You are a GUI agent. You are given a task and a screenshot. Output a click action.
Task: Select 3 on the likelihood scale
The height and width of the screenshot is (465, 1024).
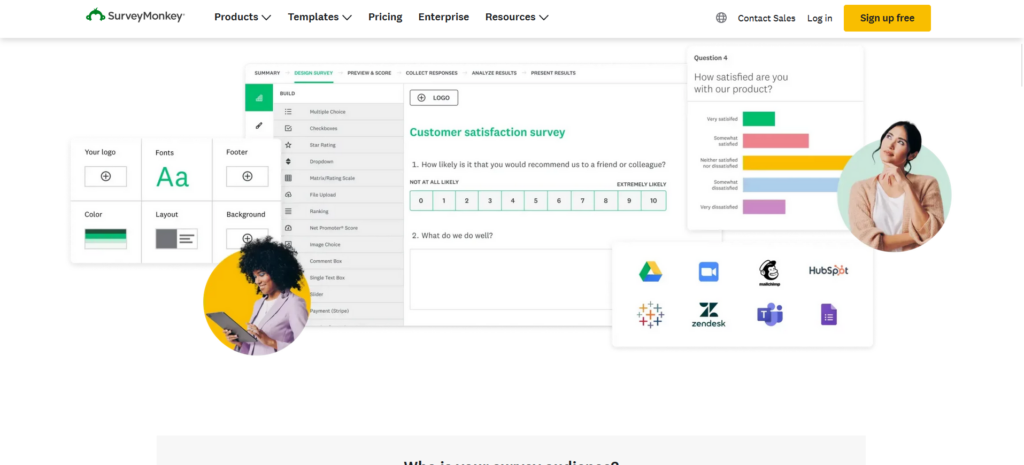point(490,200)
